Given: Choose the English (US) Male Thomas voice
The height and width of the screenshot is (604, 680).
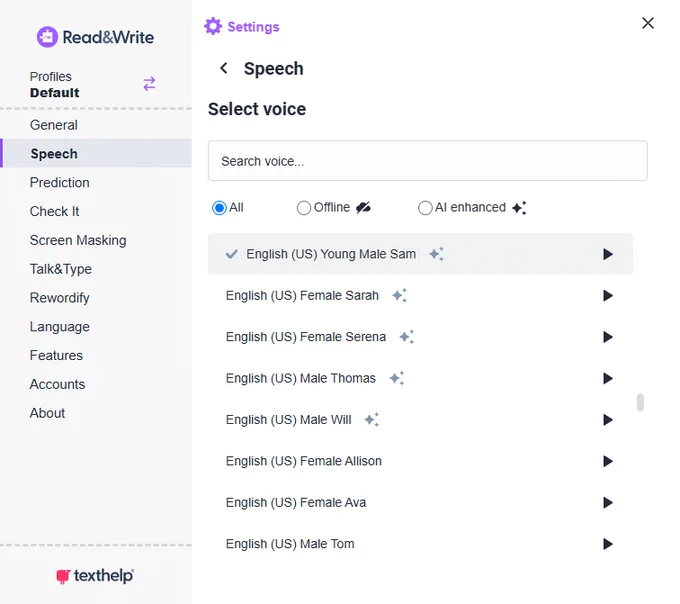Looking at the screenshot, I should pos(420,379).
